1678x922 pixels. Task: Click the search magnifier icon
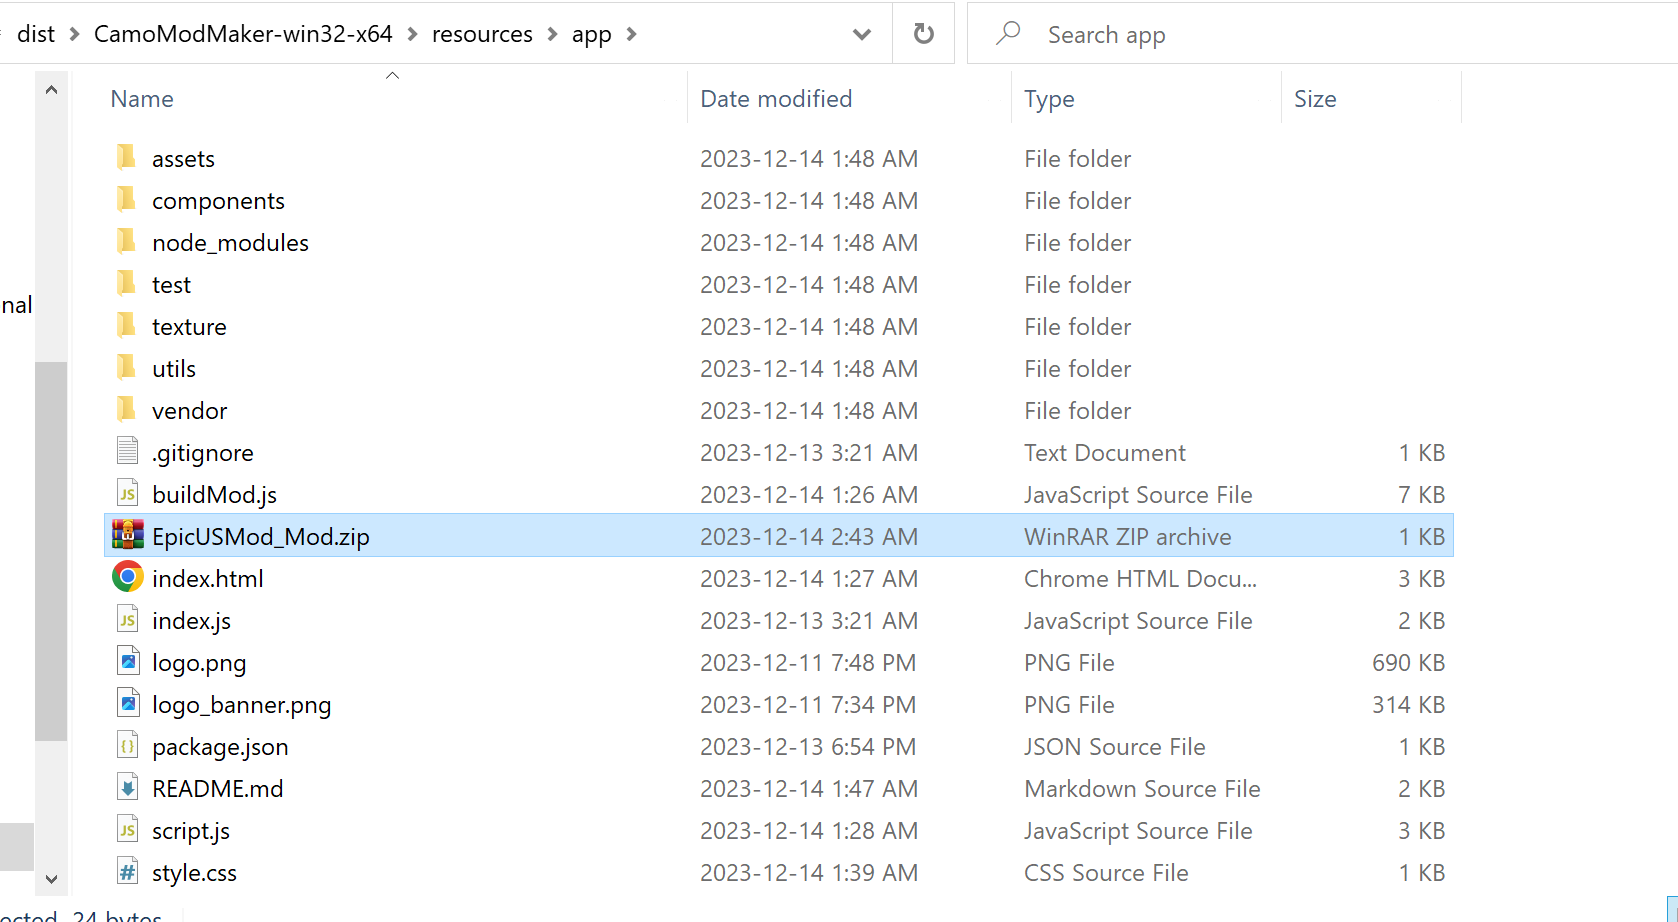1008,33
